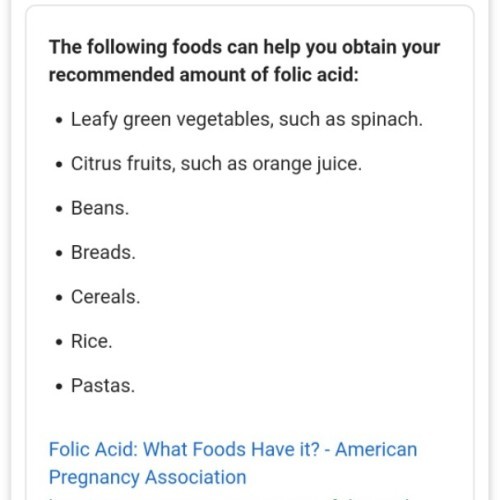Click the Cereals list entry

[106, 297]
